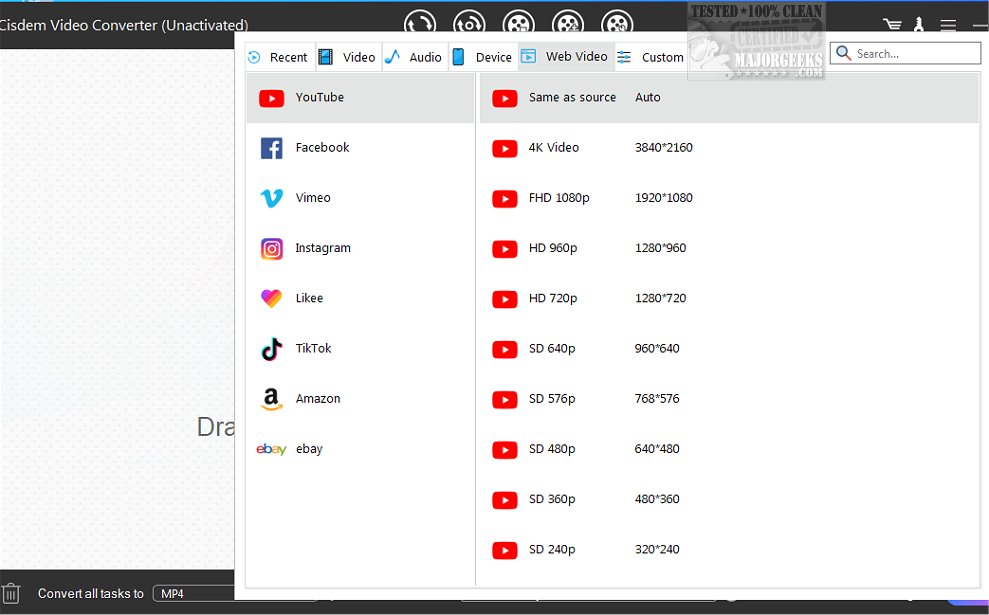Image resolution: width=989 pixels, height=615 pixels.
Task: Focus the Search input field
Action: tap(905, 54)
